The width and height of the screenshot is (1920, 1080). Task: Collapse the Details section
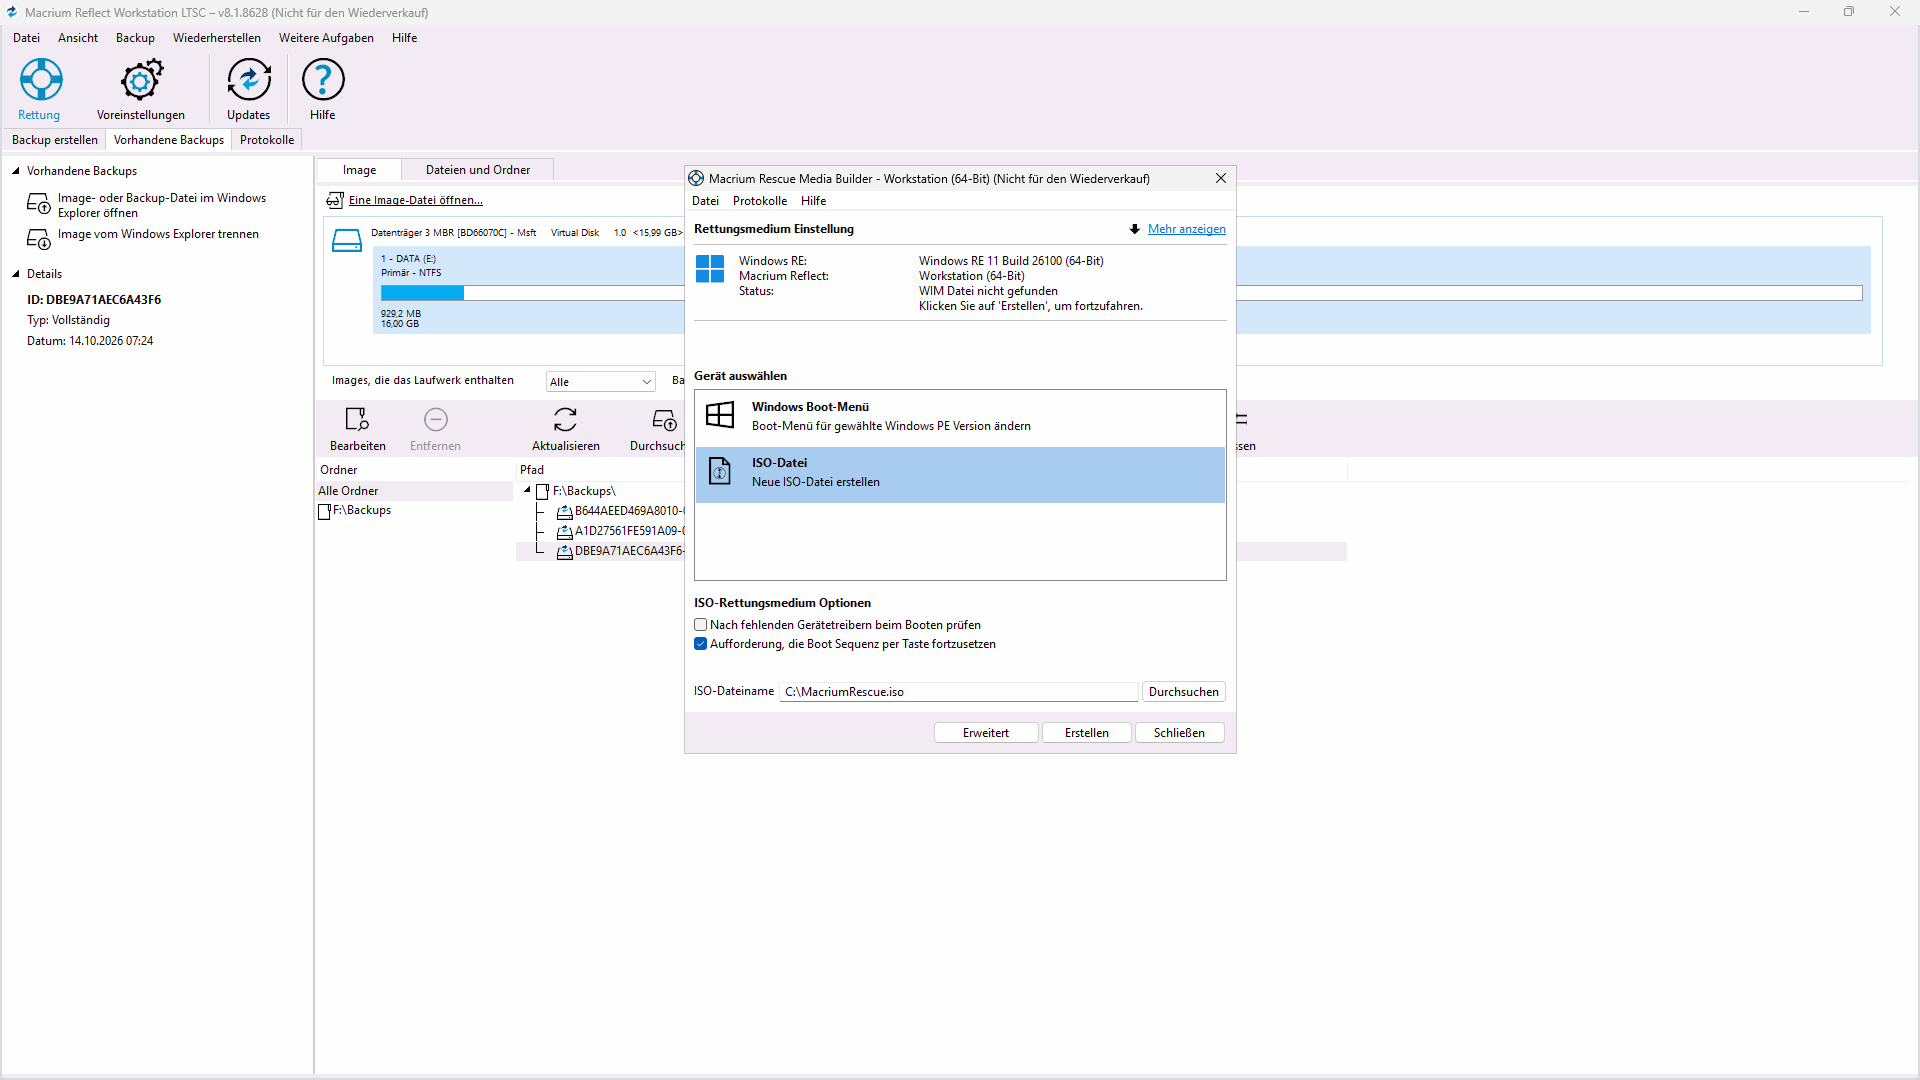pos(16,274)
